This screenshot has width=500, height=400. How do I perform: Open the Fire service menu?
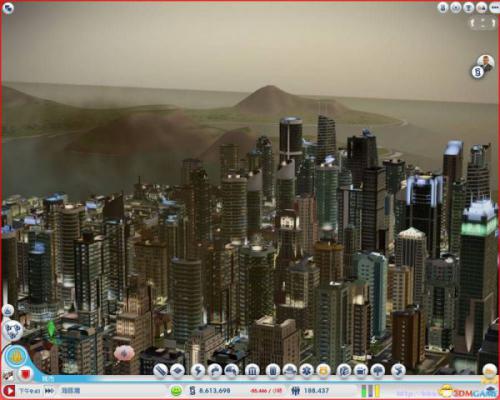click(x=289, y=370)
